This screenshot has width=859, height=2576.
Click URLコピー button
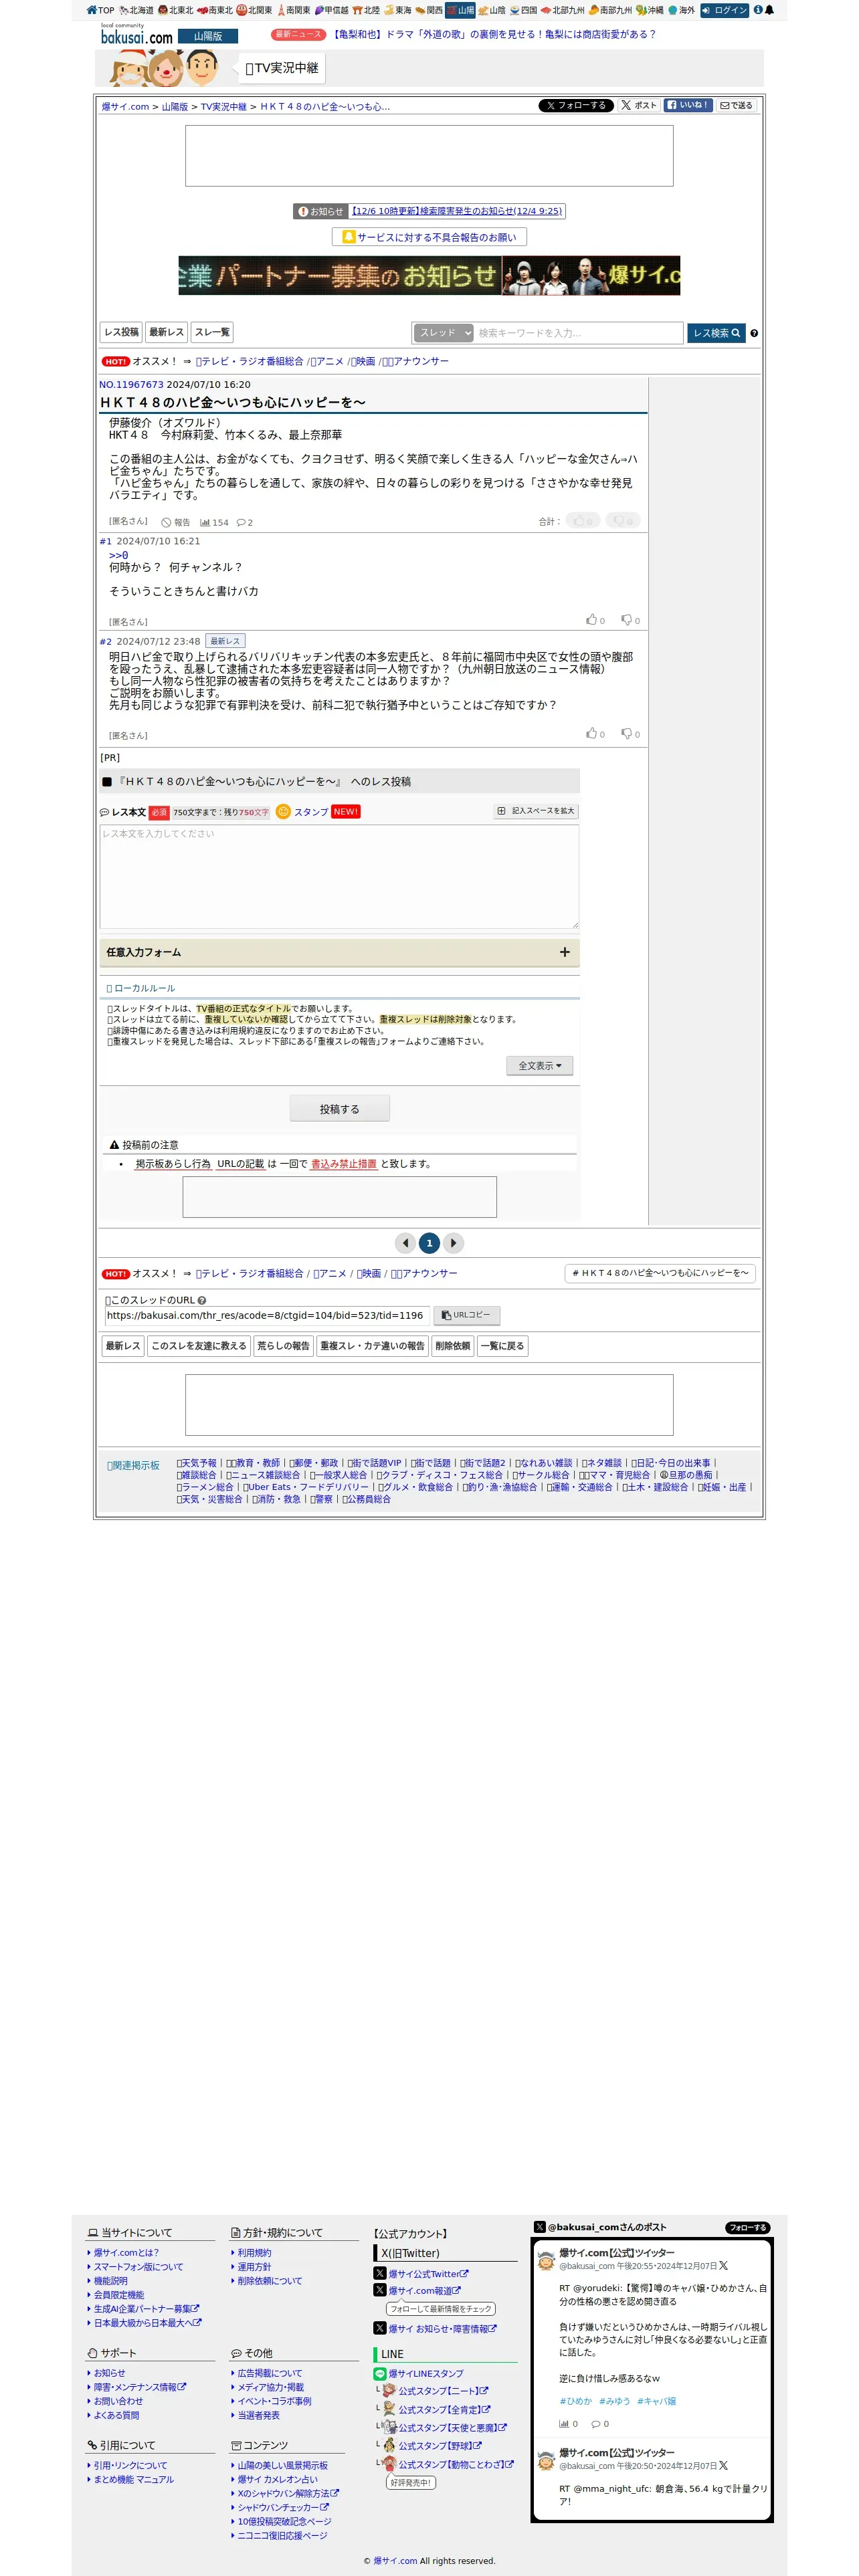[x=466, y=1315]
